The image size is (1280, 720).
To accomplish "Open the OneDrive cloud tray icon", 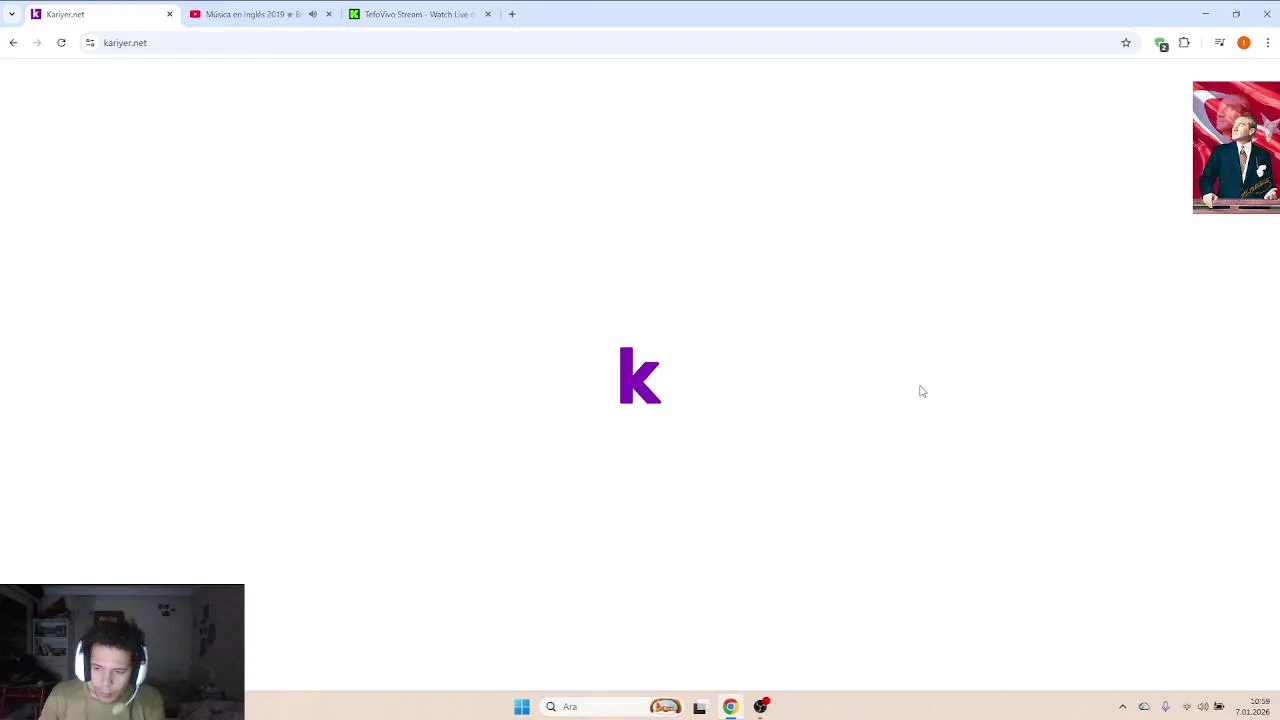I will pos(1144,707).
